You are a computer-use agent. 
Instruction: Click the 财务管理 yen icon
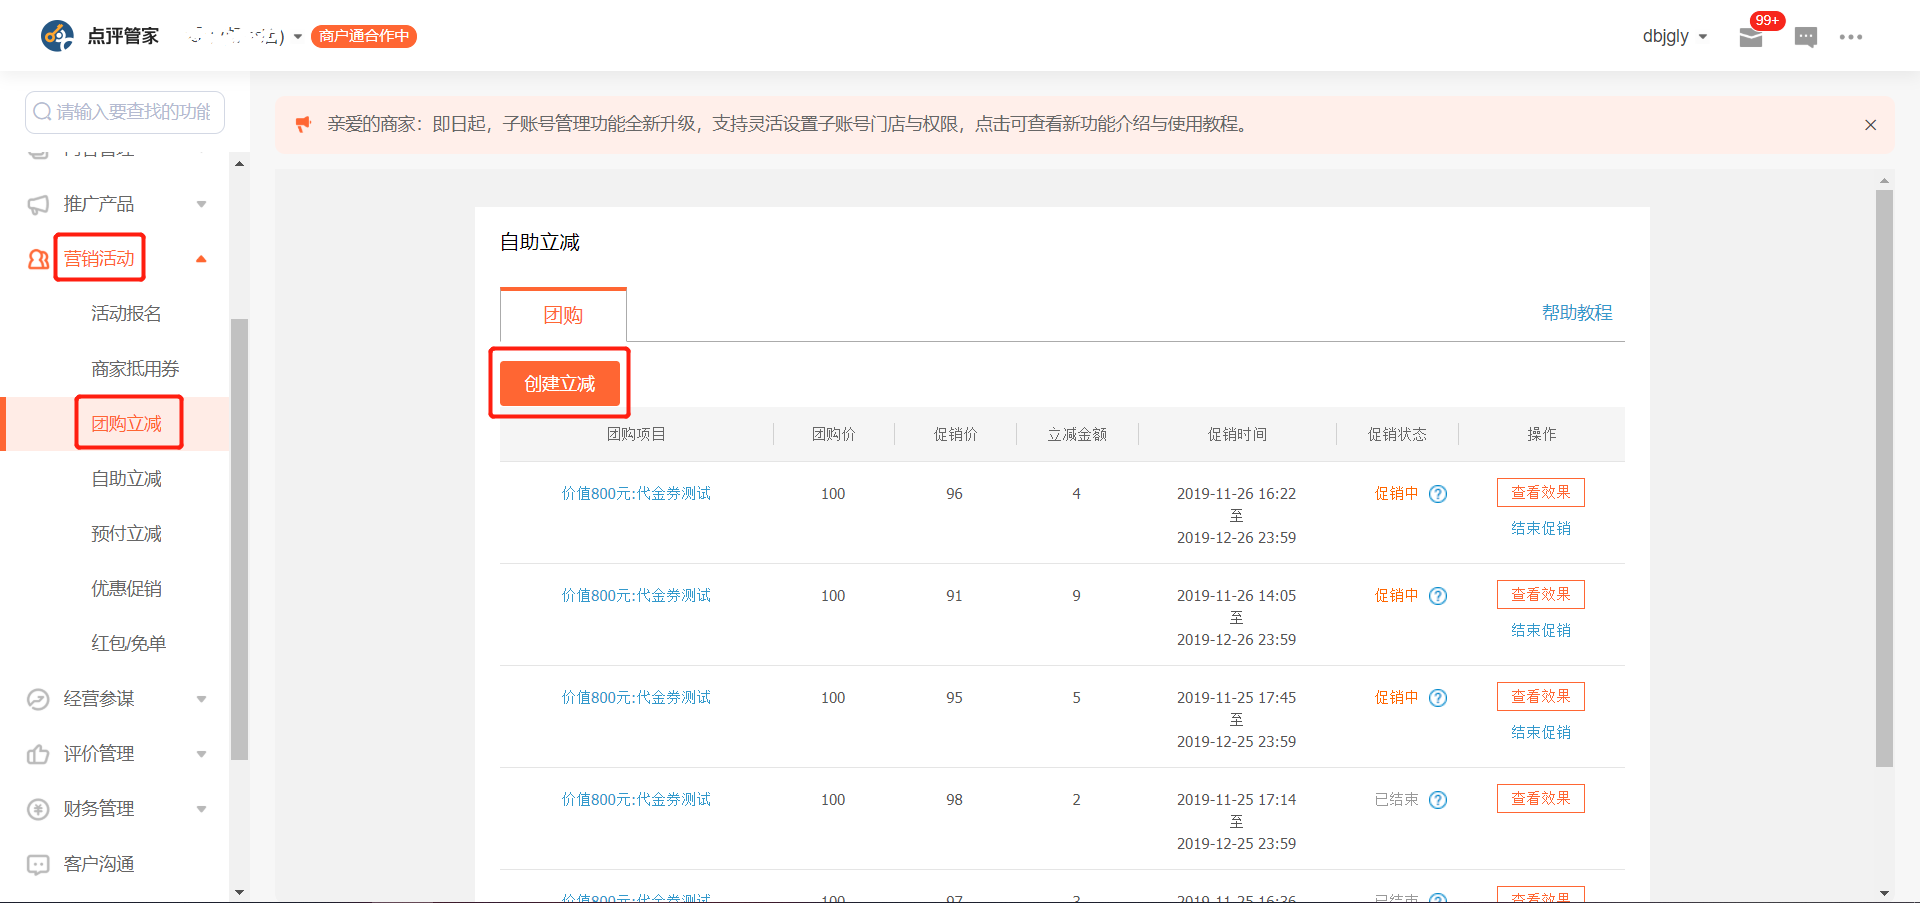[x=38, y=809]
